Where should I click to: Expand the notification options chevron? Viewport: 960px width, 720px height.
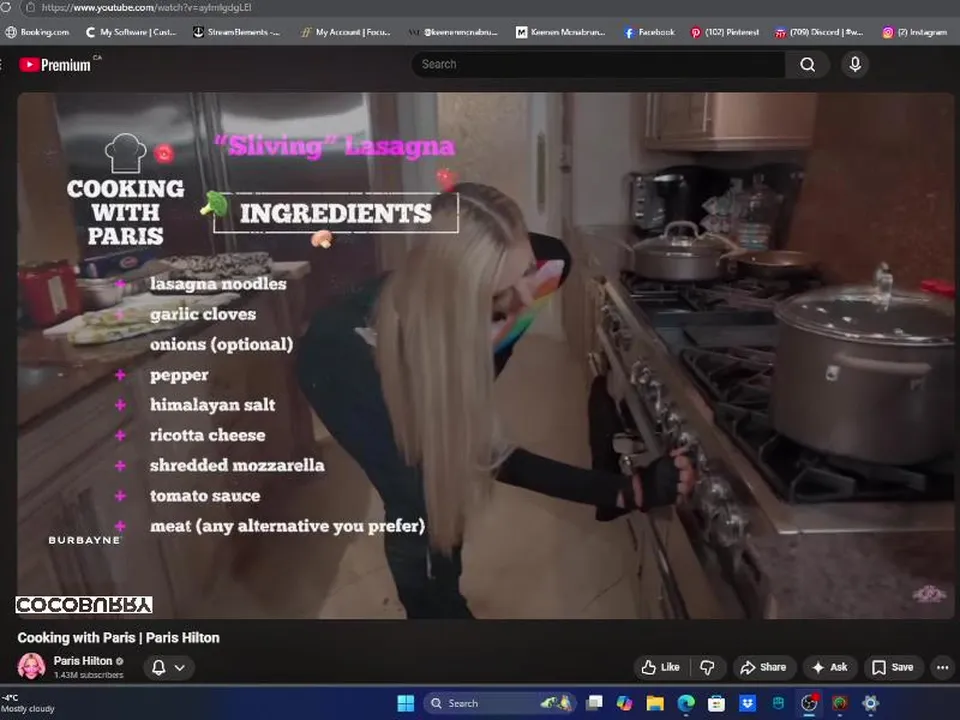pyautogui.click(x=180, y=667)
